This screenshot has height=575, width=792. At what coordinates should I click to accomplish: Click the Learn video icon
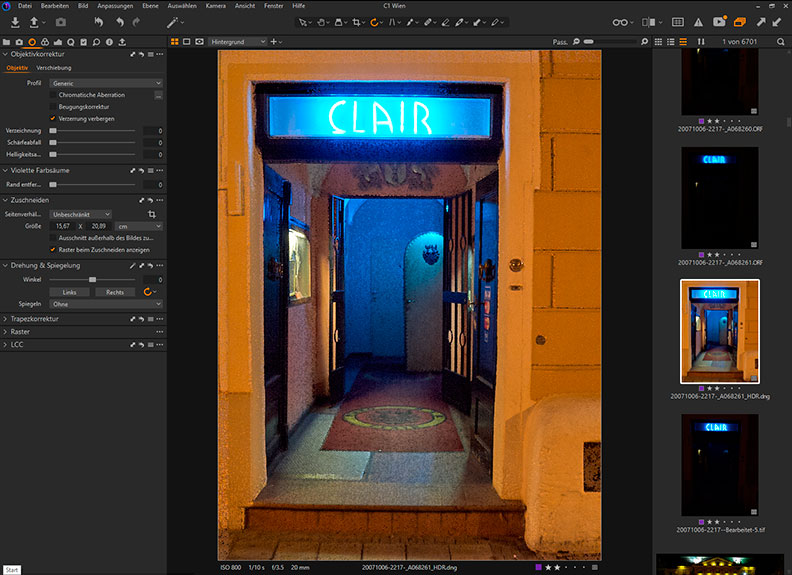pos(719,22)
